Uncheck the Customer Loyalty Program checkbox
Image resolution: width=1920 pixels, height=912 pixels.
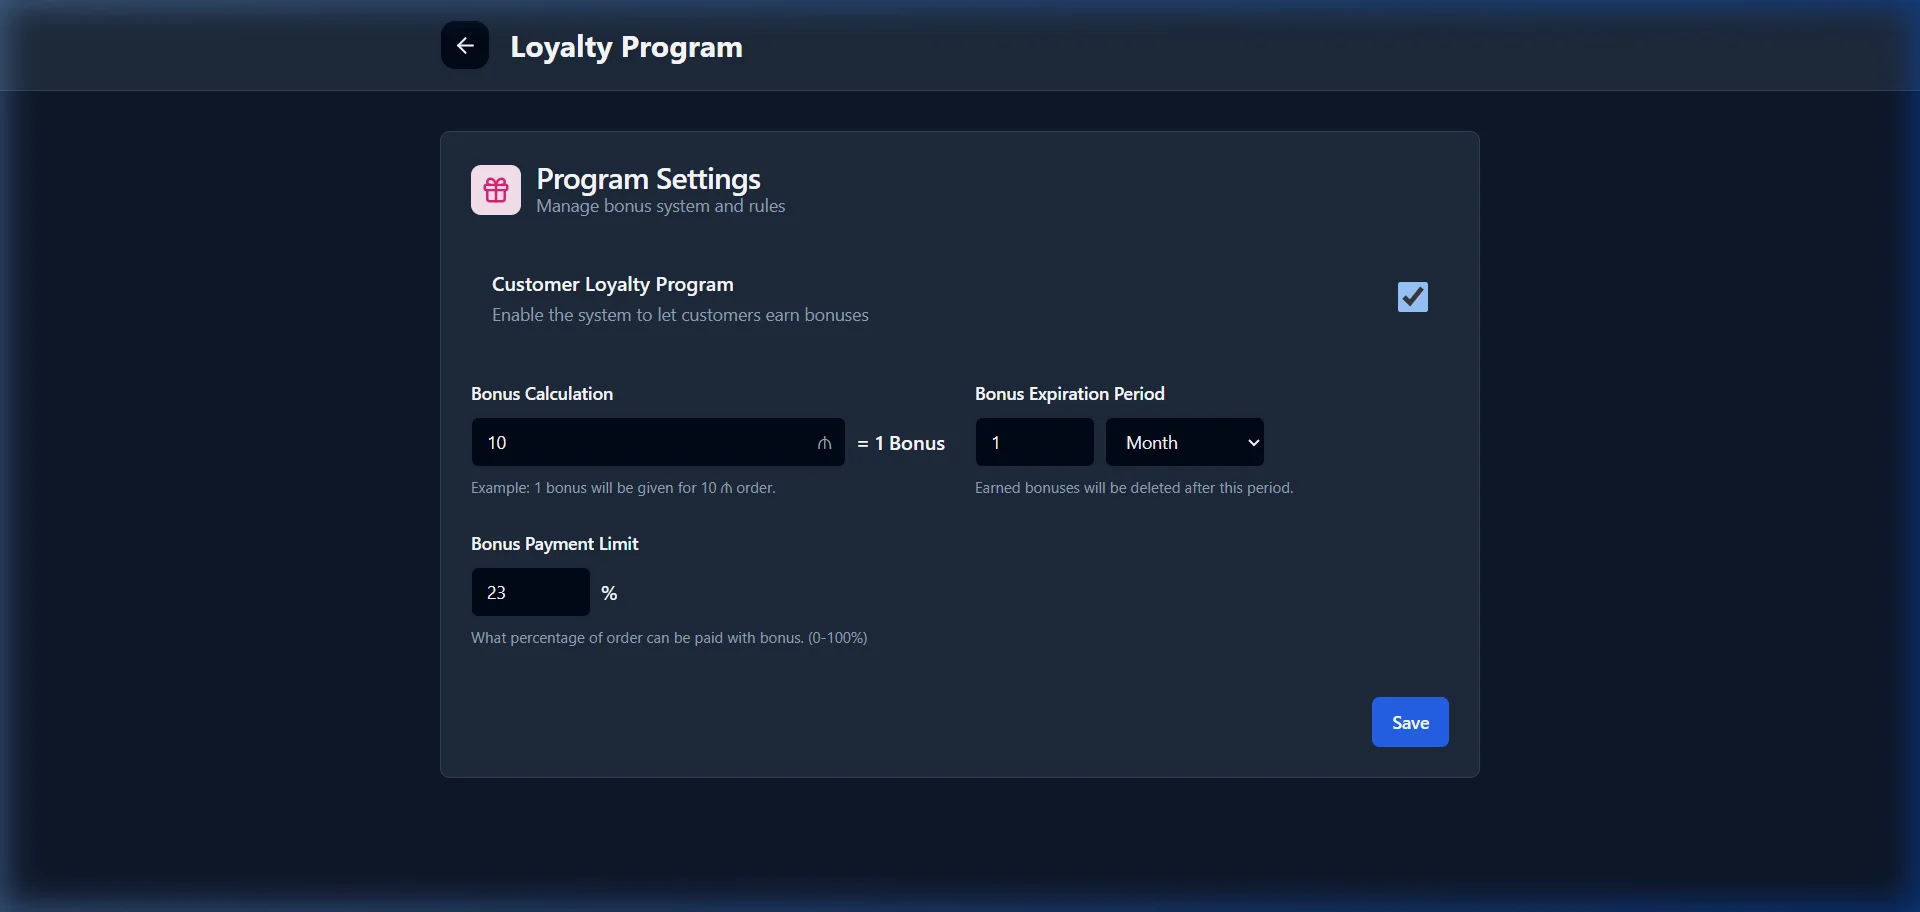click(x=1412, y=297)
